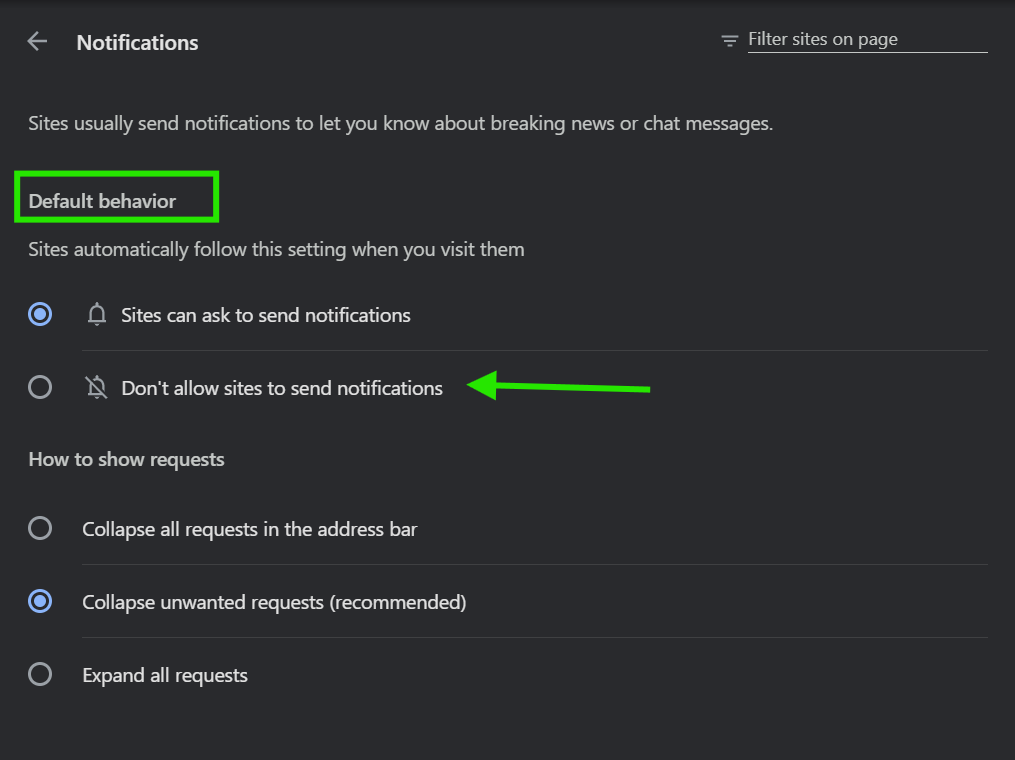Viewport: 1015px width, 760px height.
Task: Choose the "Collapse all requests" radio circle
Action: point(40,528)
